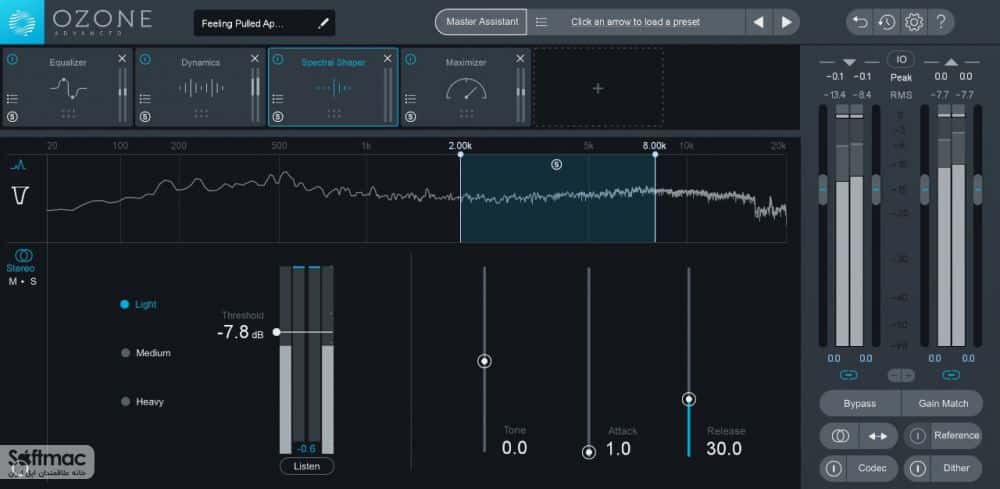Viewport: 1000px width, 489px height.
Task: Remove the Maximizer module
Action: tap(520, 59)
